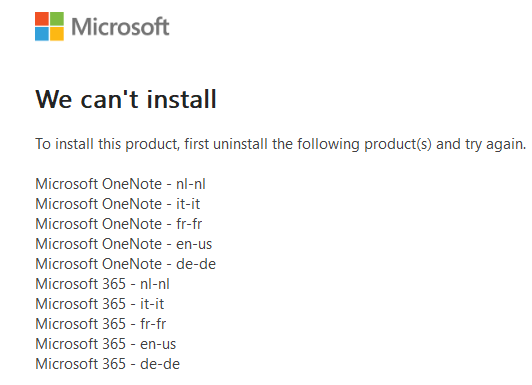Viewport: 532px width, 385px height.
Task: Select Microsoft OneNote - de-de entry
Action: click(126, 264)
